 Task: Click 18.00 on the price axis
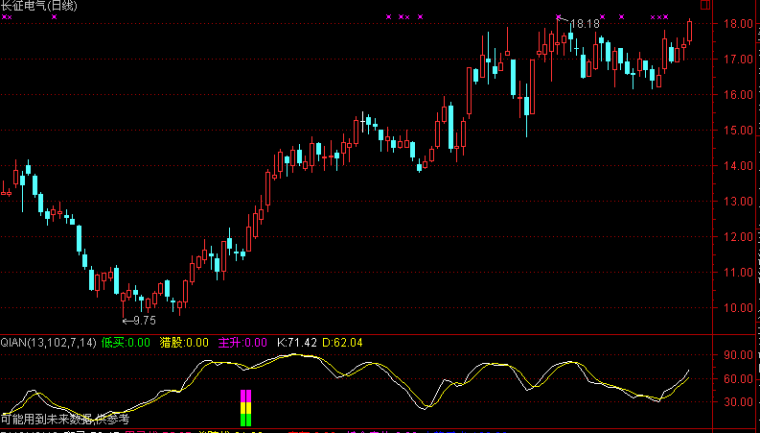[x=737, y=23]
